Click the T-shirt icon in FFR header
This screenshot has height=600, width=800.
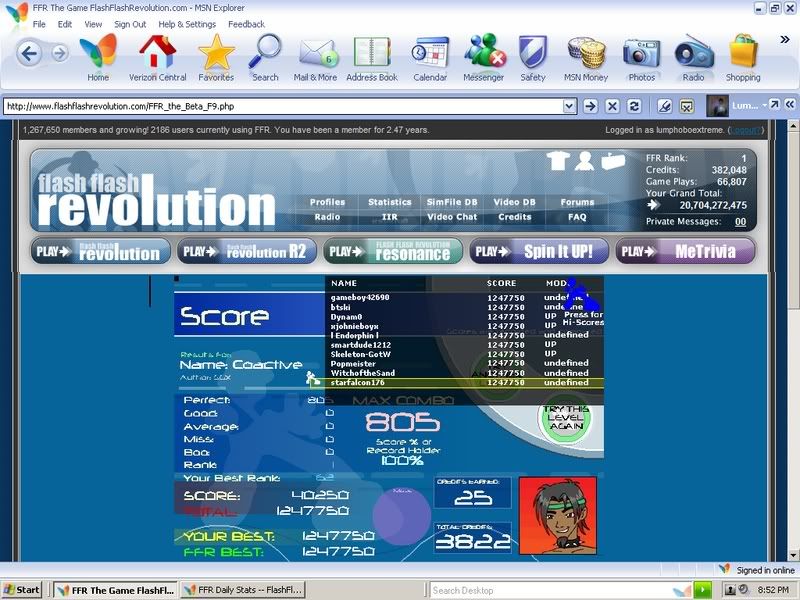[x=558, y=161]
